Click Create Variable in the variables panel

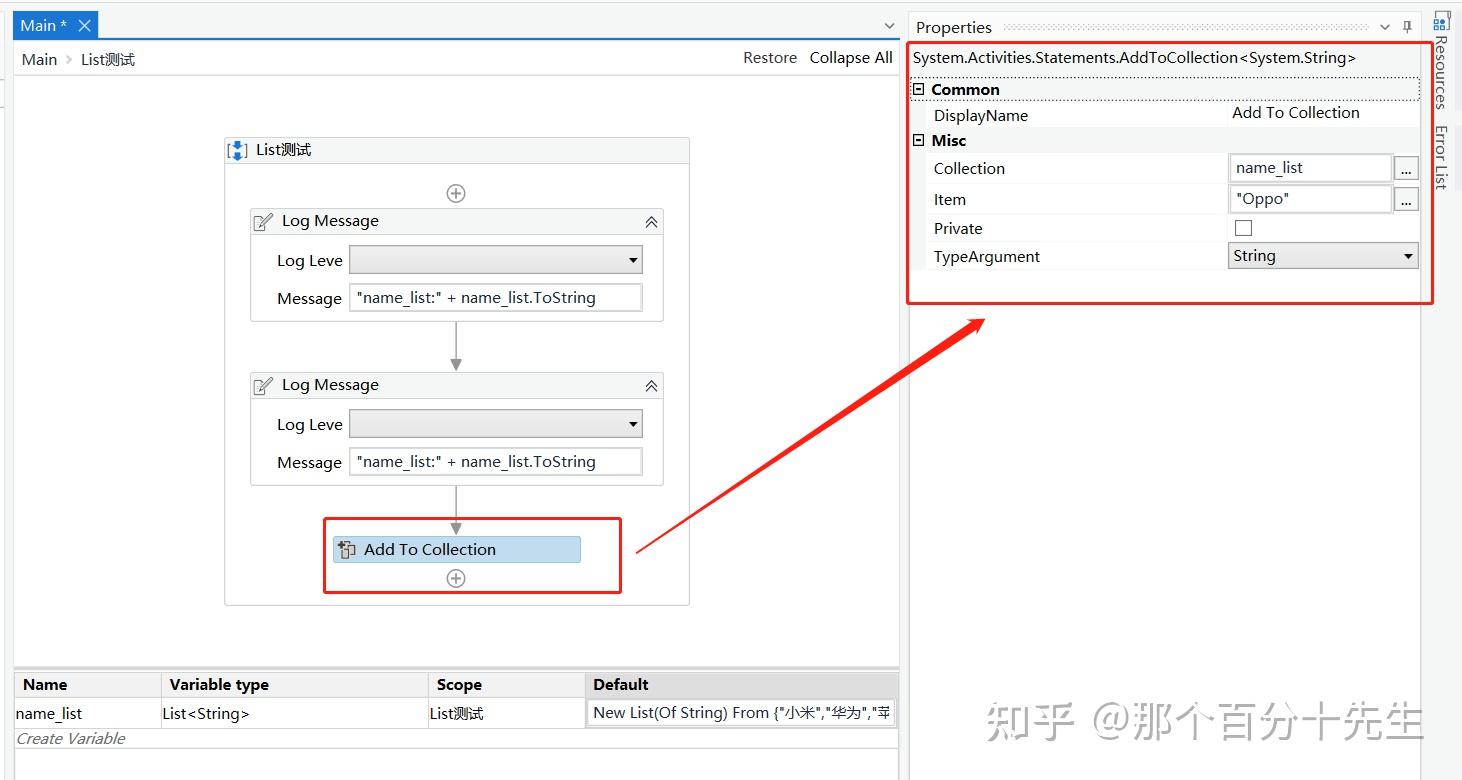point(70,738)
